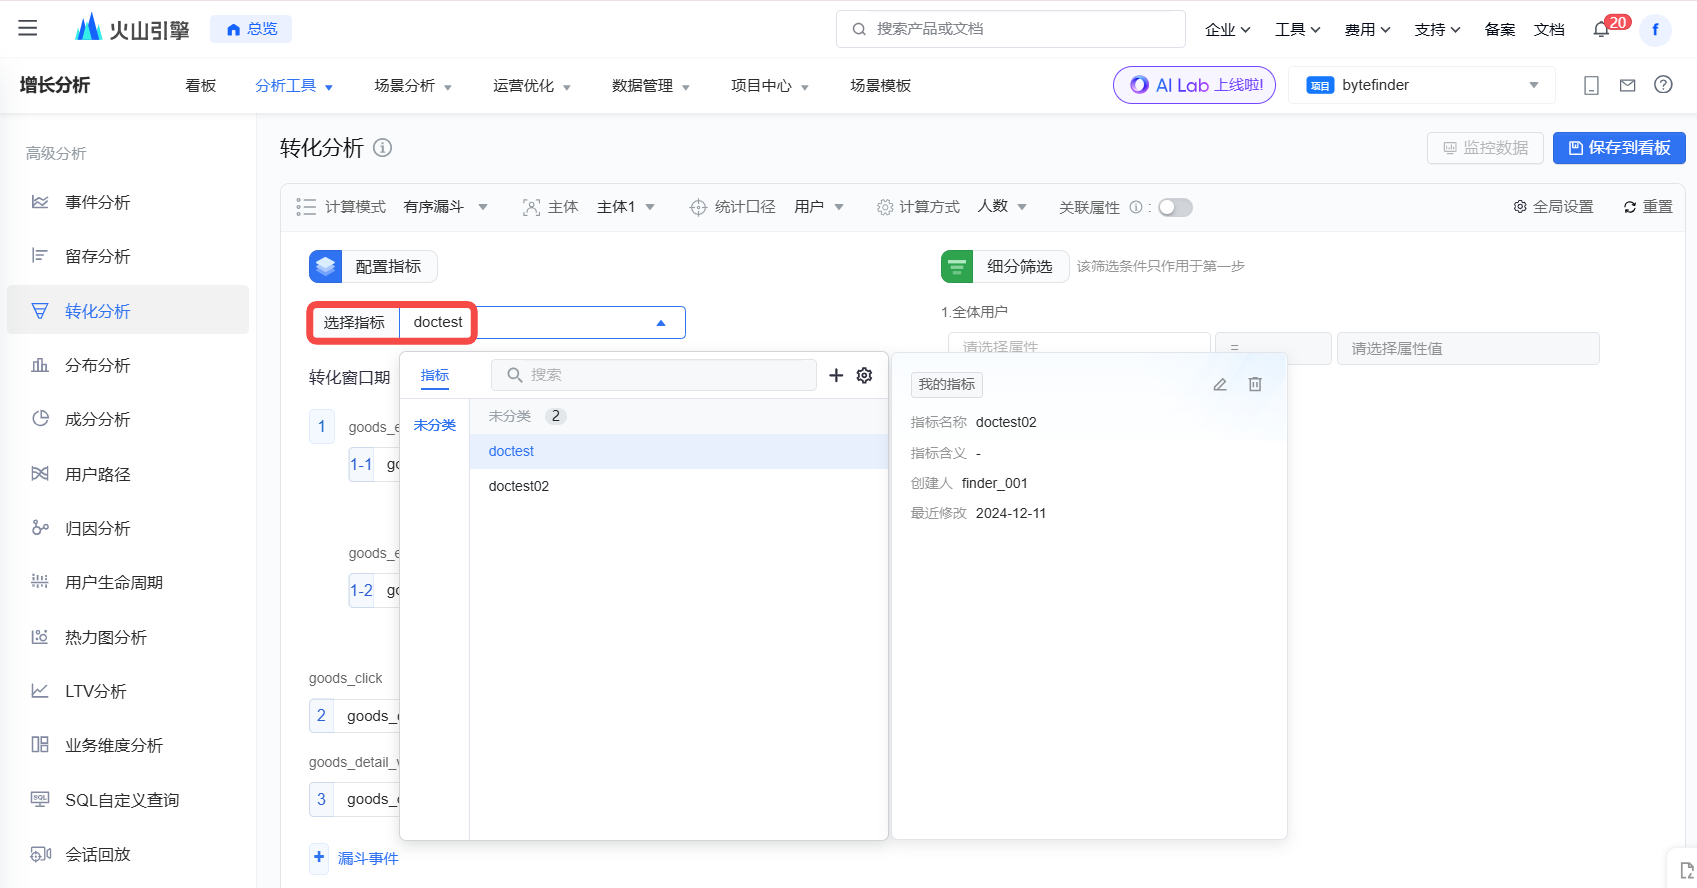1697x888 pixels.
Task: Click the 关联属性 info icon
Action: (1136, 207)
